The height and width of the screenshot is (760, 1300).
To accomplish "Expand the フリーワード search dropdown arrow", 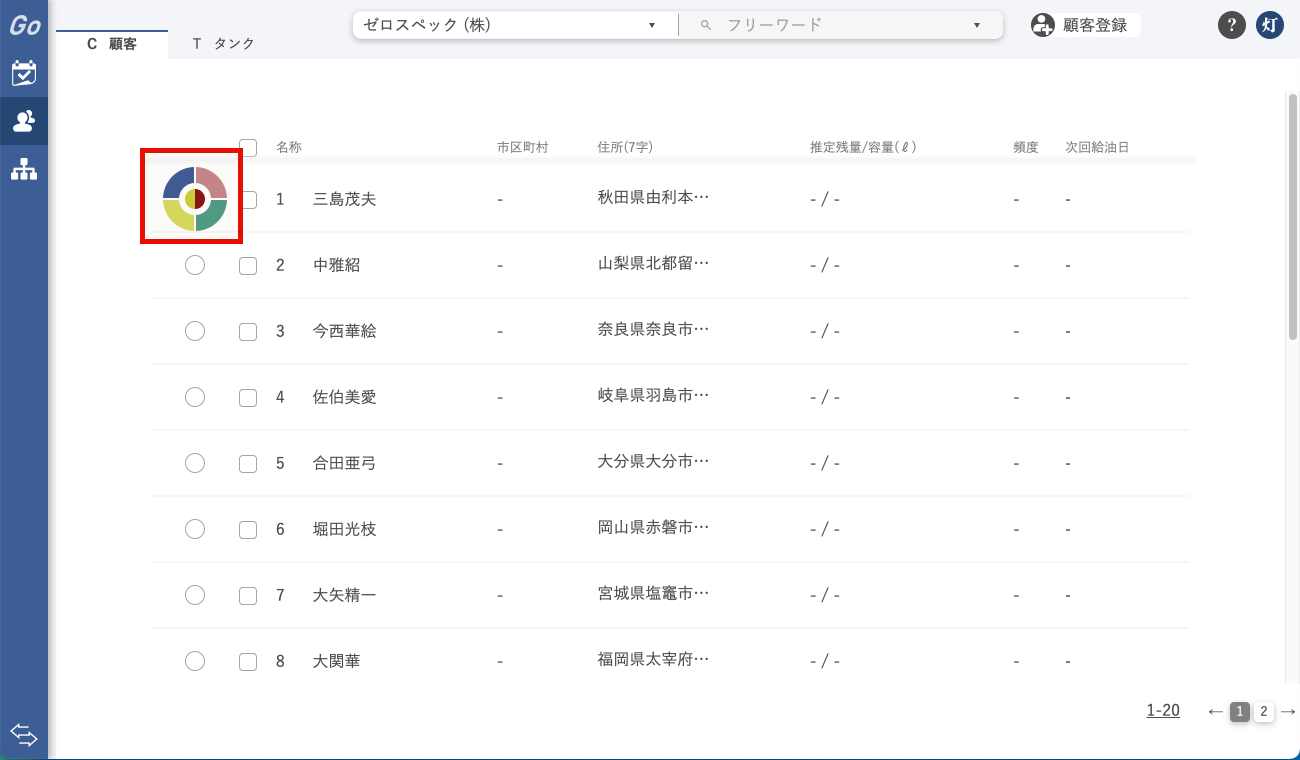I will point(977,25).
